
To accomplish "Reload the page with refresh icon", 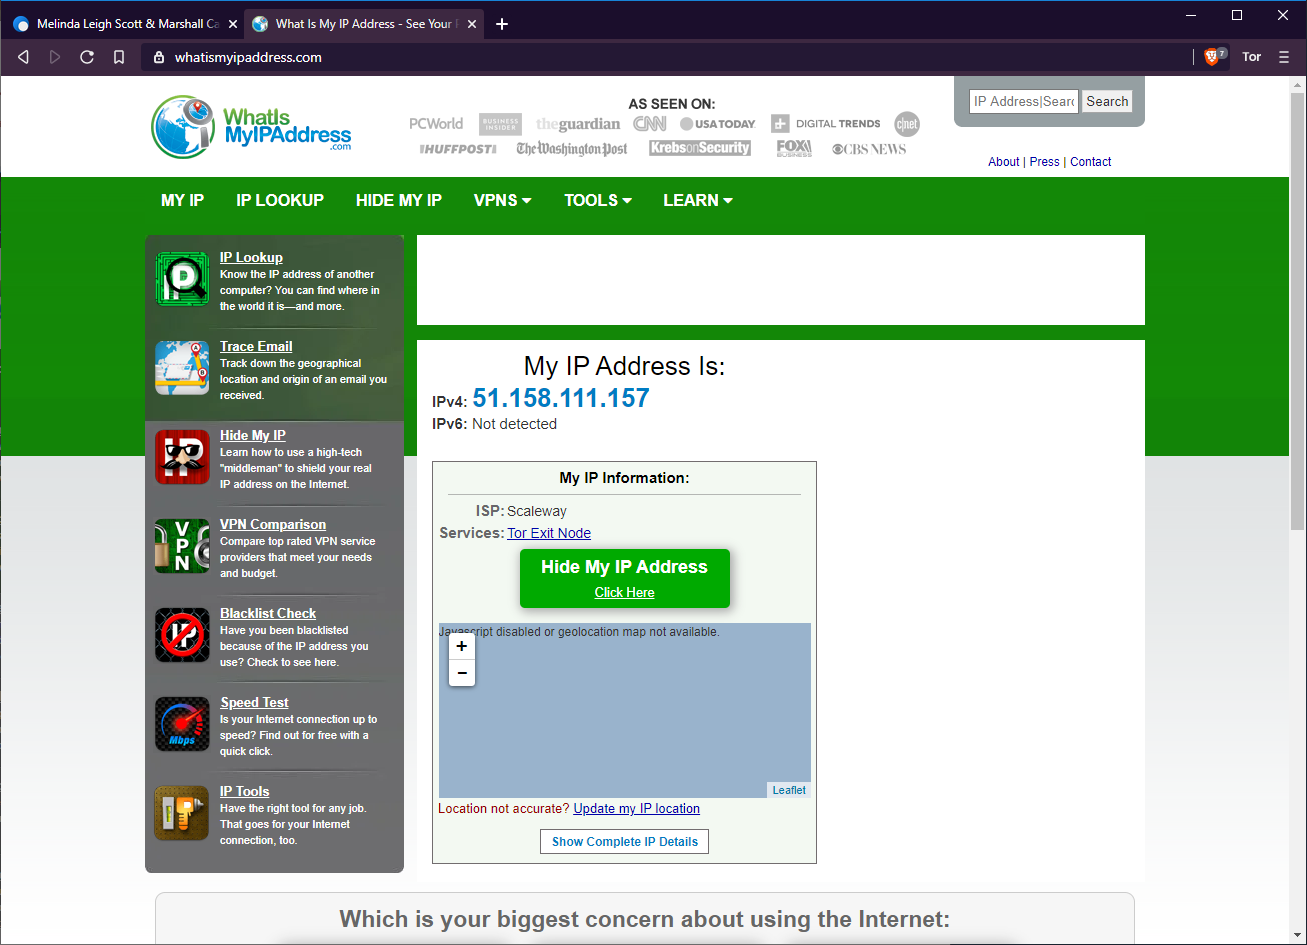I will tap(87, 57).
